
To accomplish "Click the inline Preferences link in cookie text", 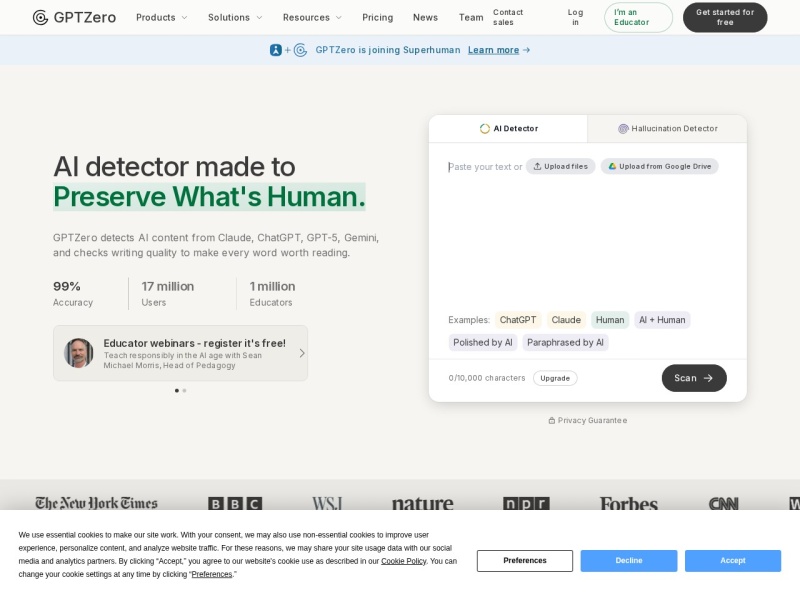I will [x=212, y=574].
